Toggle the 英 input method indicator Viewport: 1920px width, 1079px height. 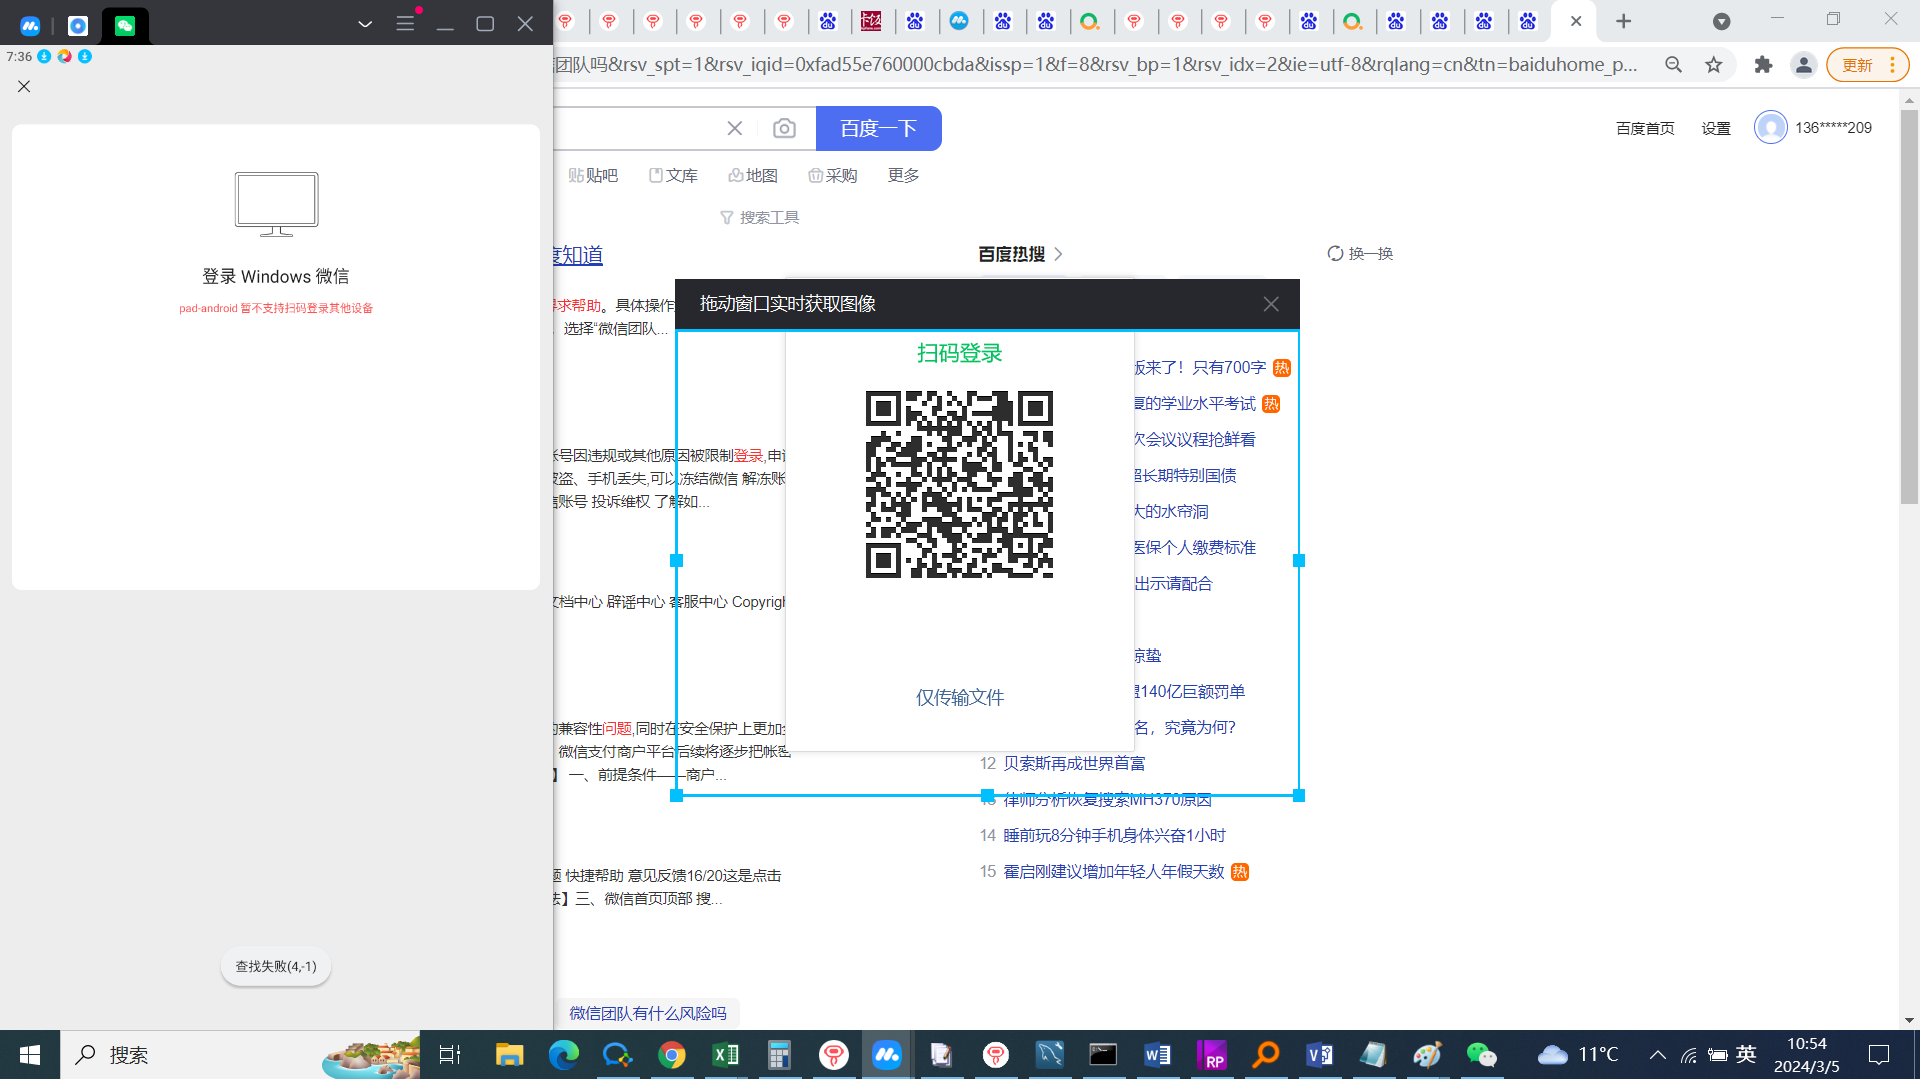click(1746, 1054)
